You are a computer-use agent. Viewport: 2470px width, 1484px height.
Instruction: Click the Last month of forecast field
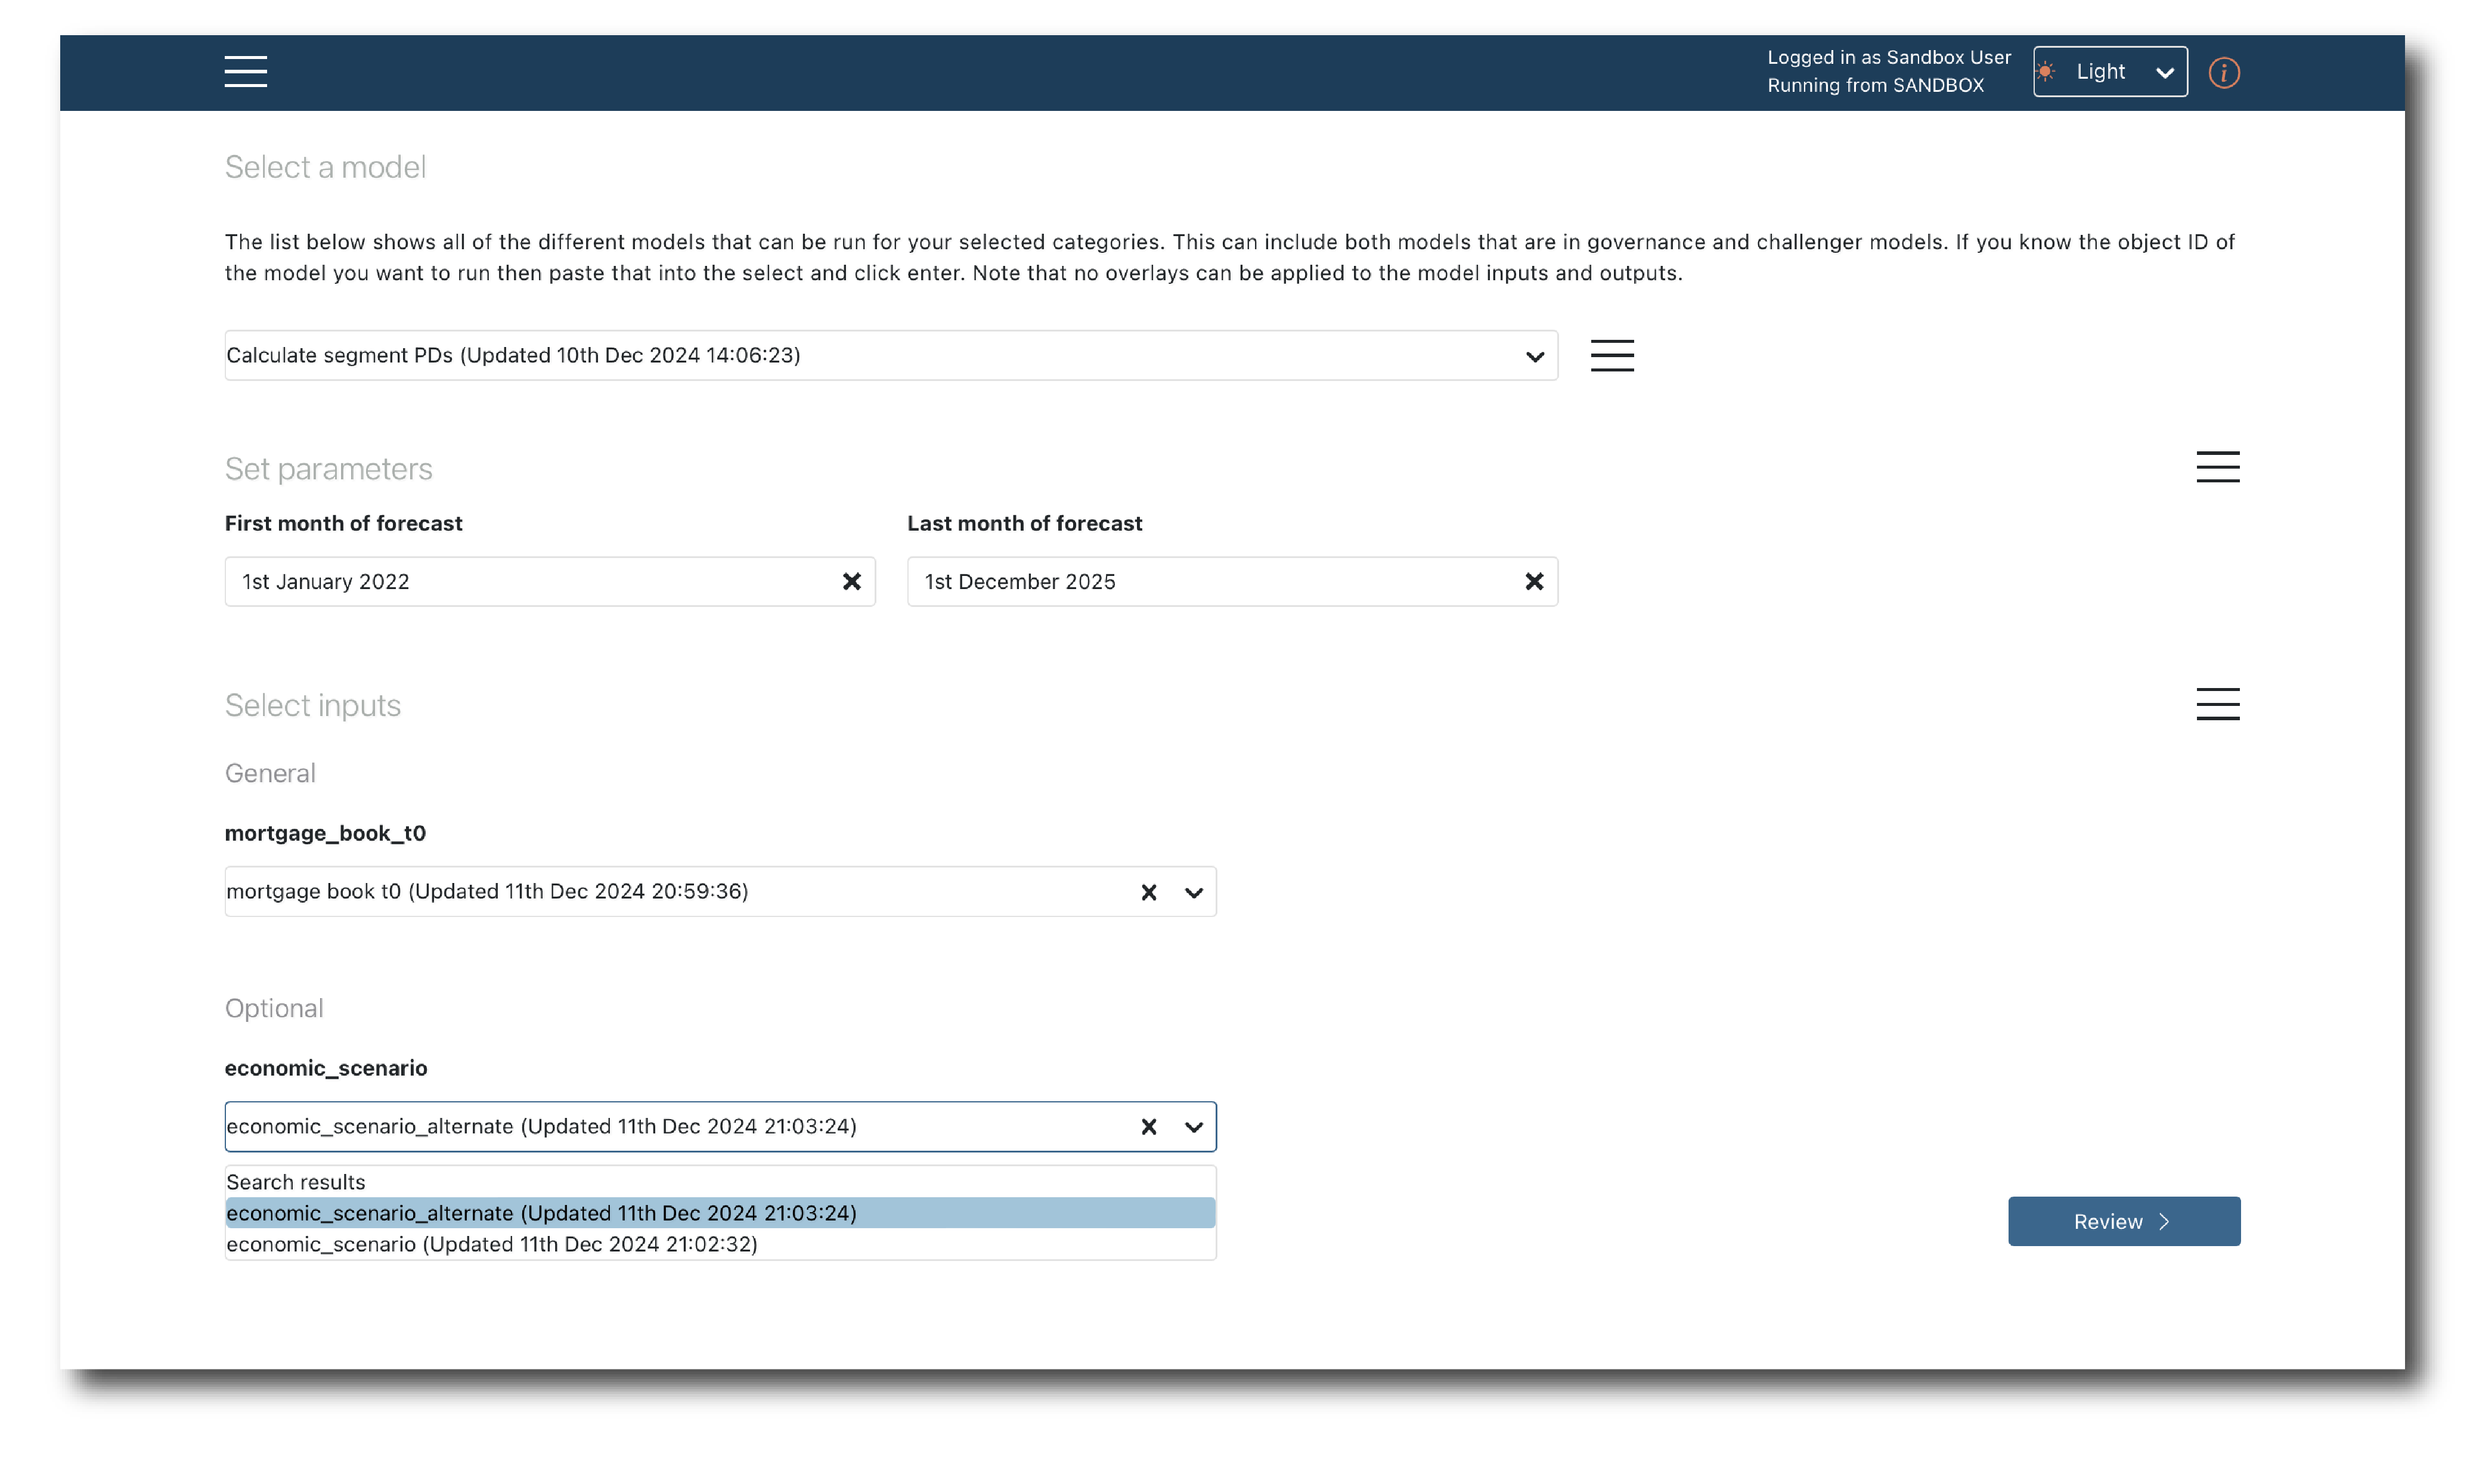[x=1210, y=581]
